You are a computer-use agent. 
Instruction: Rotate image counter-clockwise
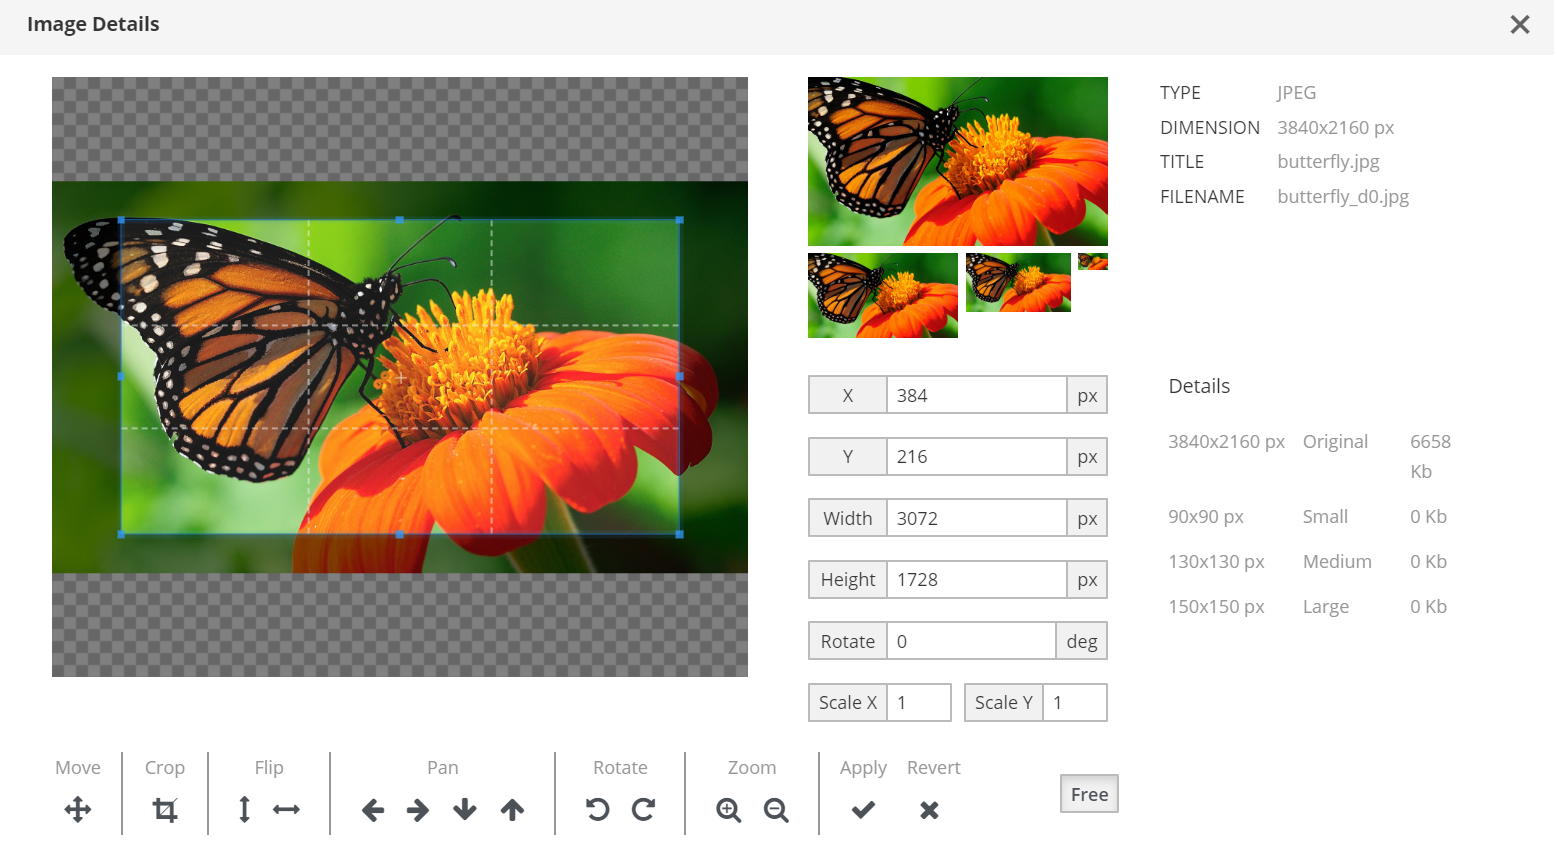(x=598, y=810)
